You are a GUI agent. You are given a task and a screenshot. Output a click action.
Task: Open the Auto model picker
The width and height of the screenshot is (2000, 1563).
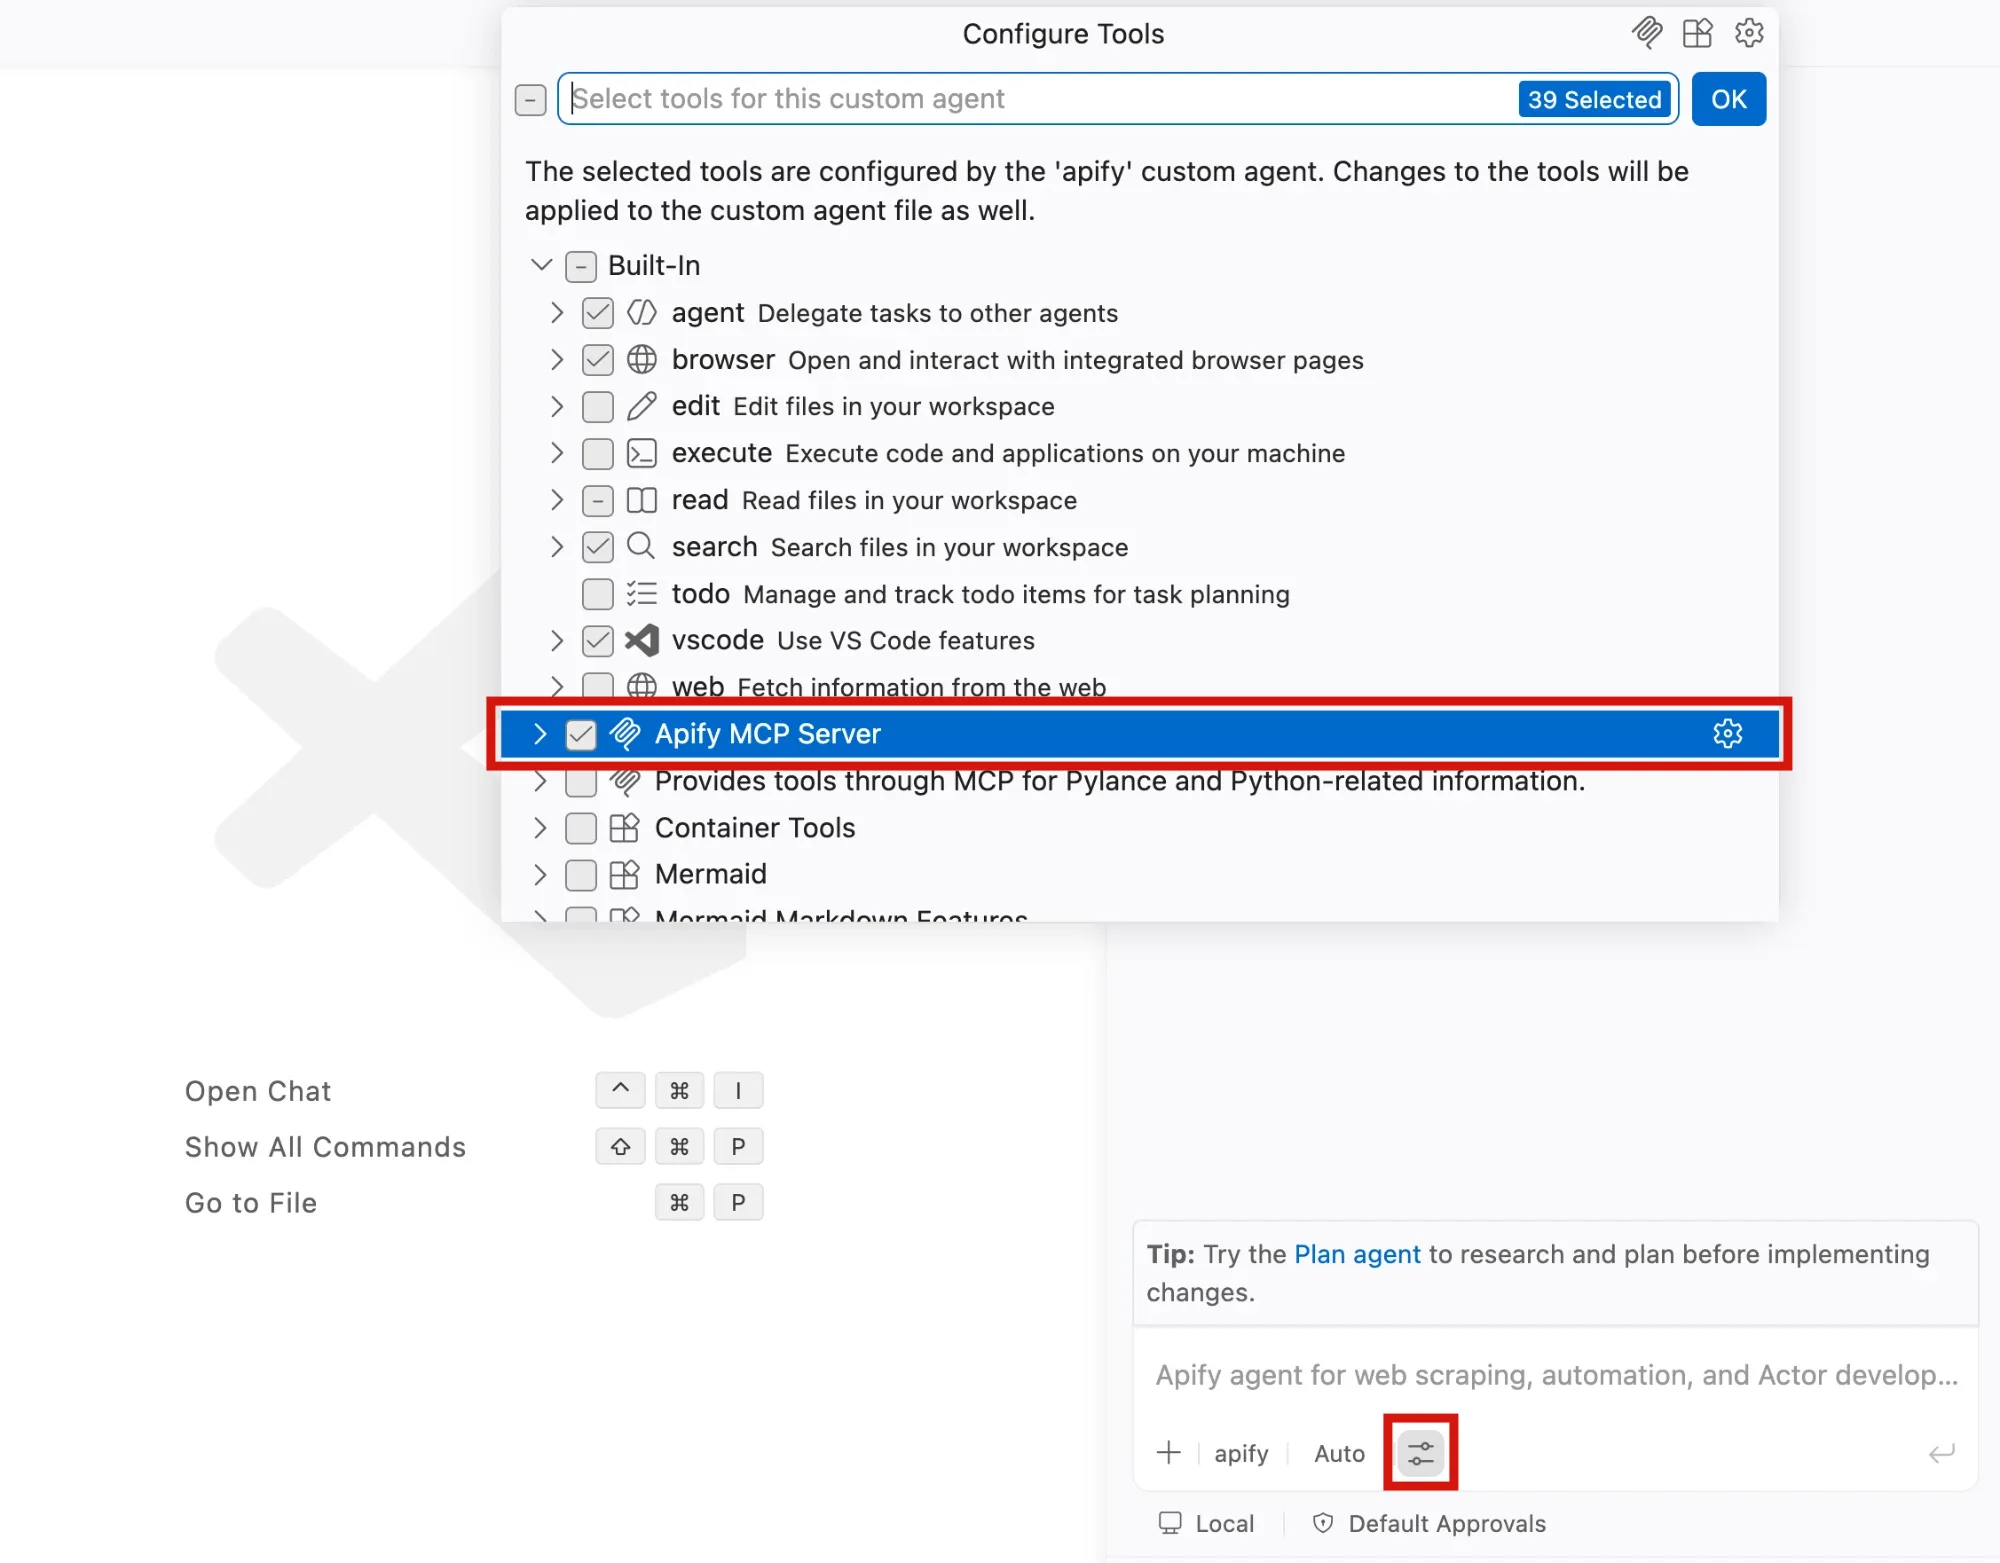pyautogui.click(x=1339, y=1453)
